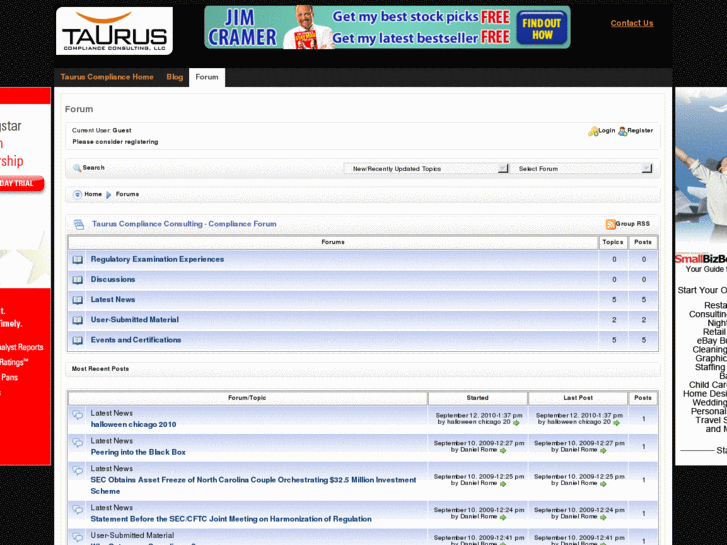Open Taurus Compliance Consulting - Compliance Forum link
Viewport: 727px width, 545px height.
tap(184, 224)
